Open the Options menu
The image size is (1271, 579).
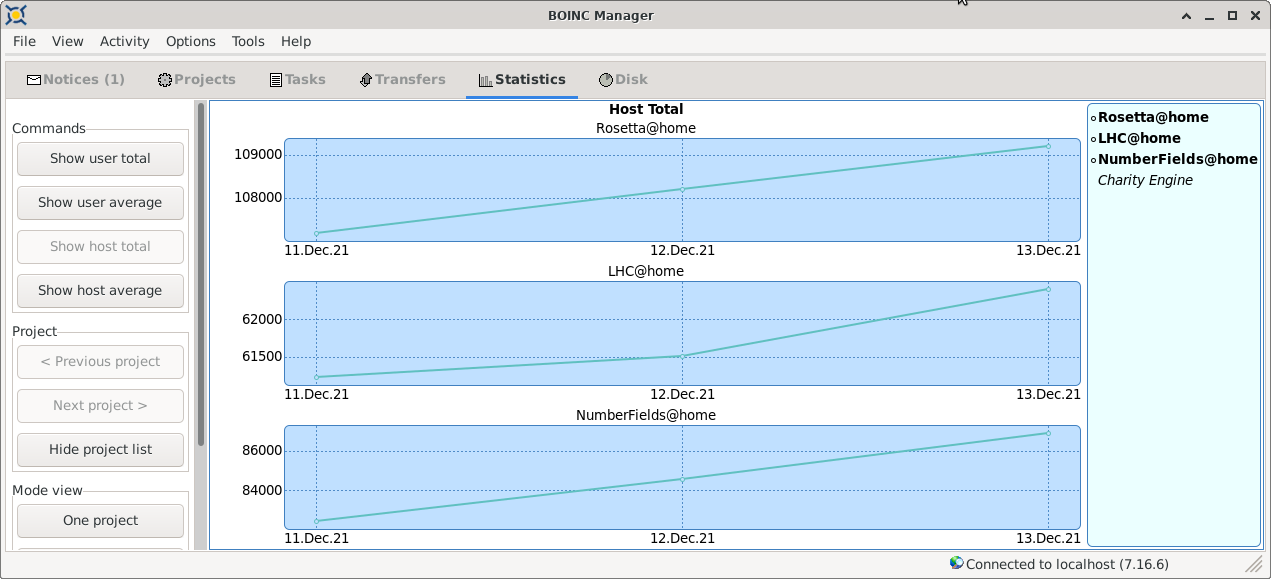click(x=191, y=41)
